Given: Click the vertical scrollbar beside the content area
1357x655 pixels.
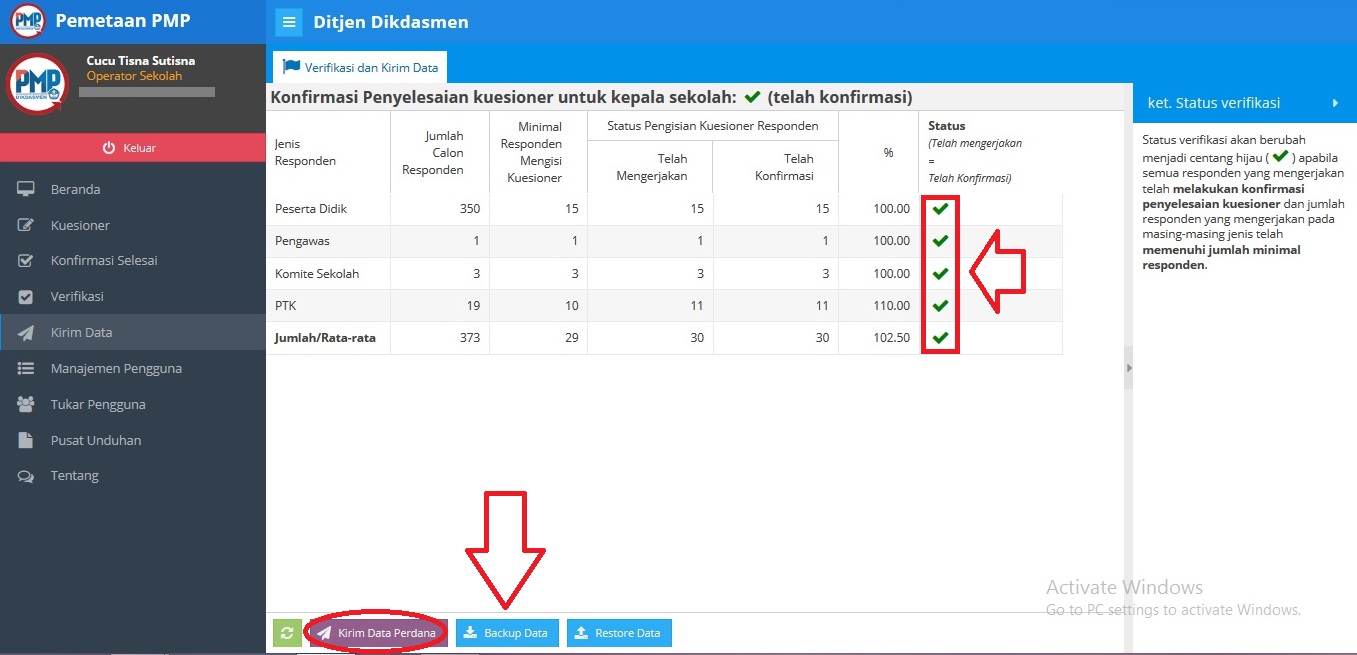Looking at the screenshot, I should coord(1128,368).
